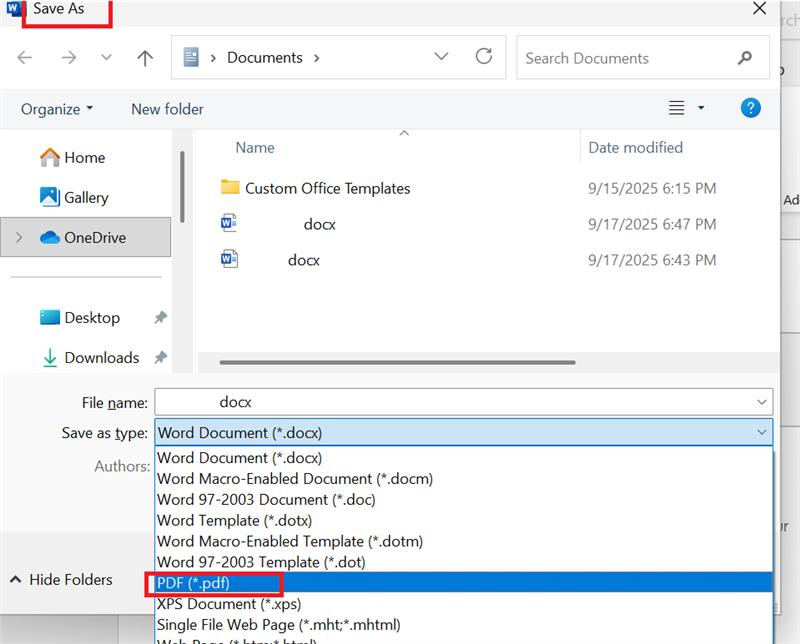Select Gallery in the navigation pane
800x644 pixels.
point(74,197)
